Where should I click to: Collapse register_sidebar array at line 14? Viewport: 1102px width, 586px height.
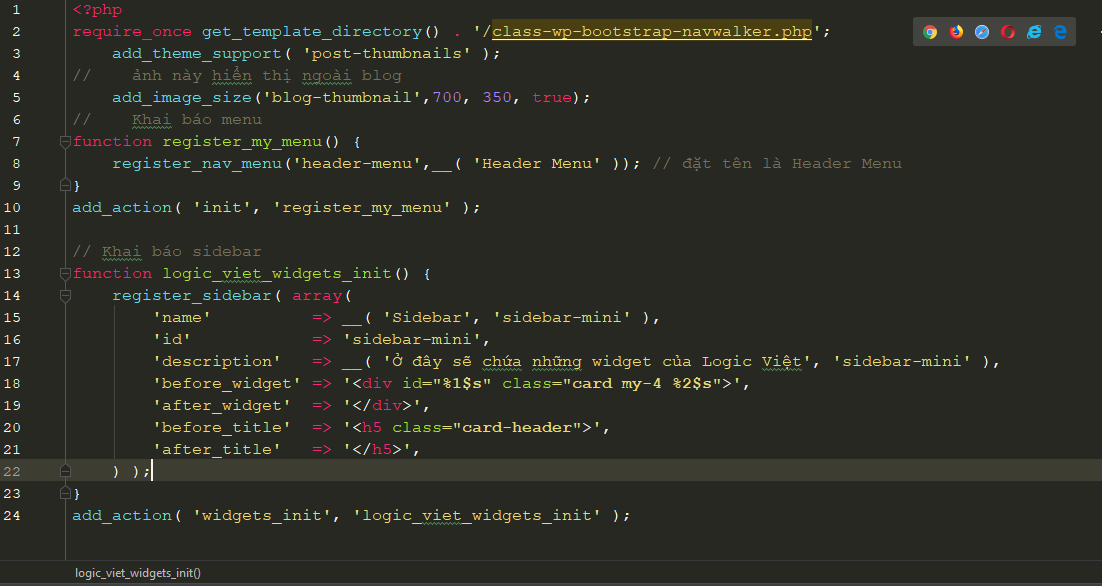(x=65, y=296)
